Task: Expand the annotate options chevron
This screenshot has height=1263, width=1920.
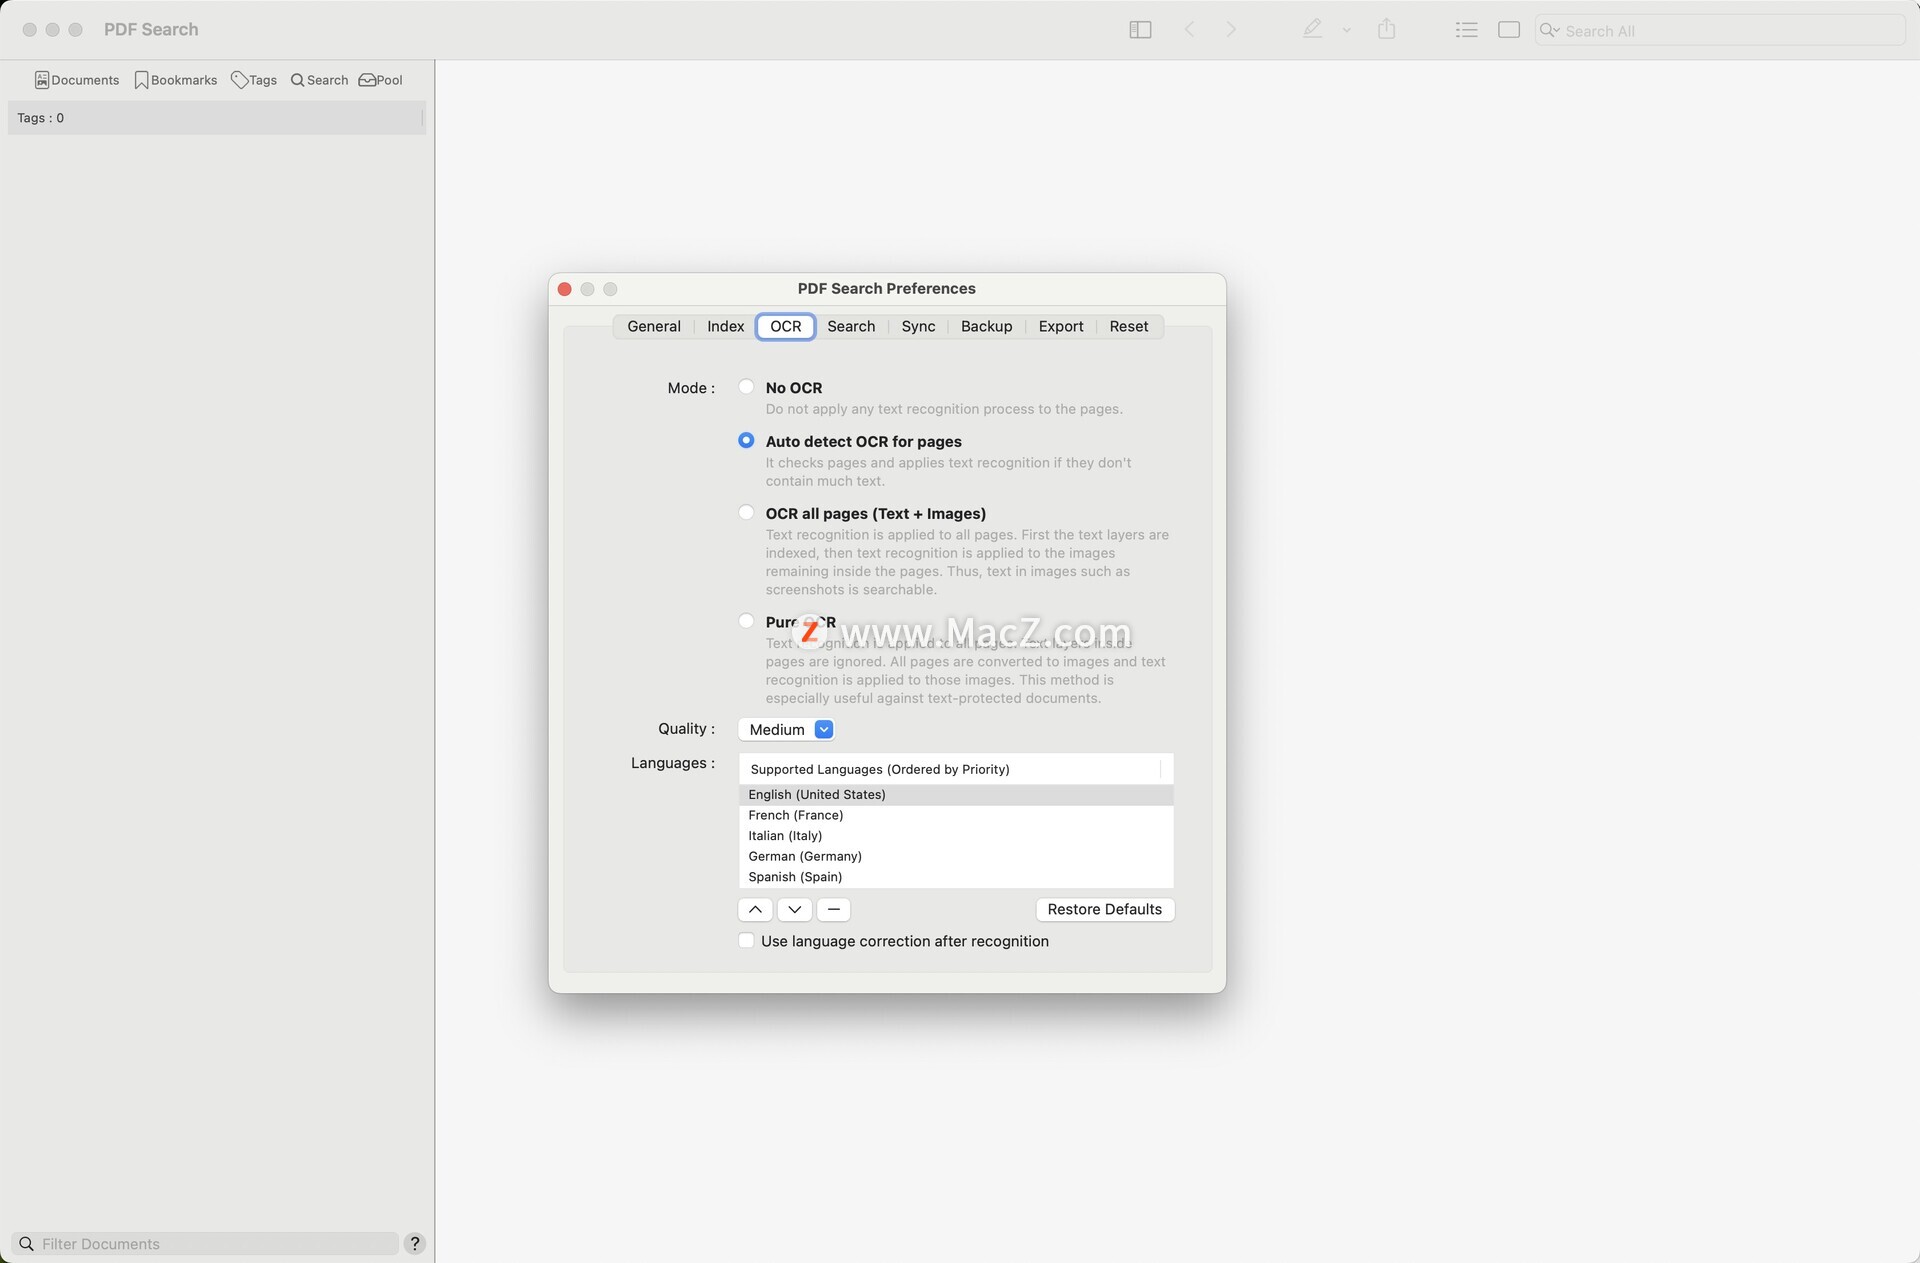Action: tap(1346, 30)
